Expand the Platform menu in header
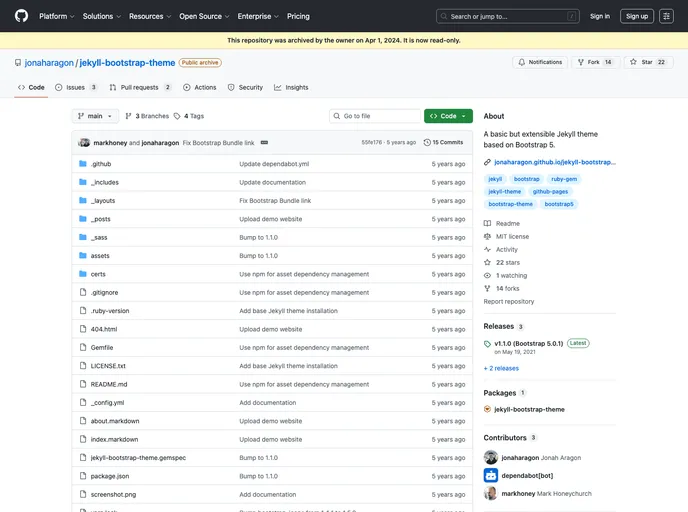Screen dimensions: 688x512 click(56, 16)
